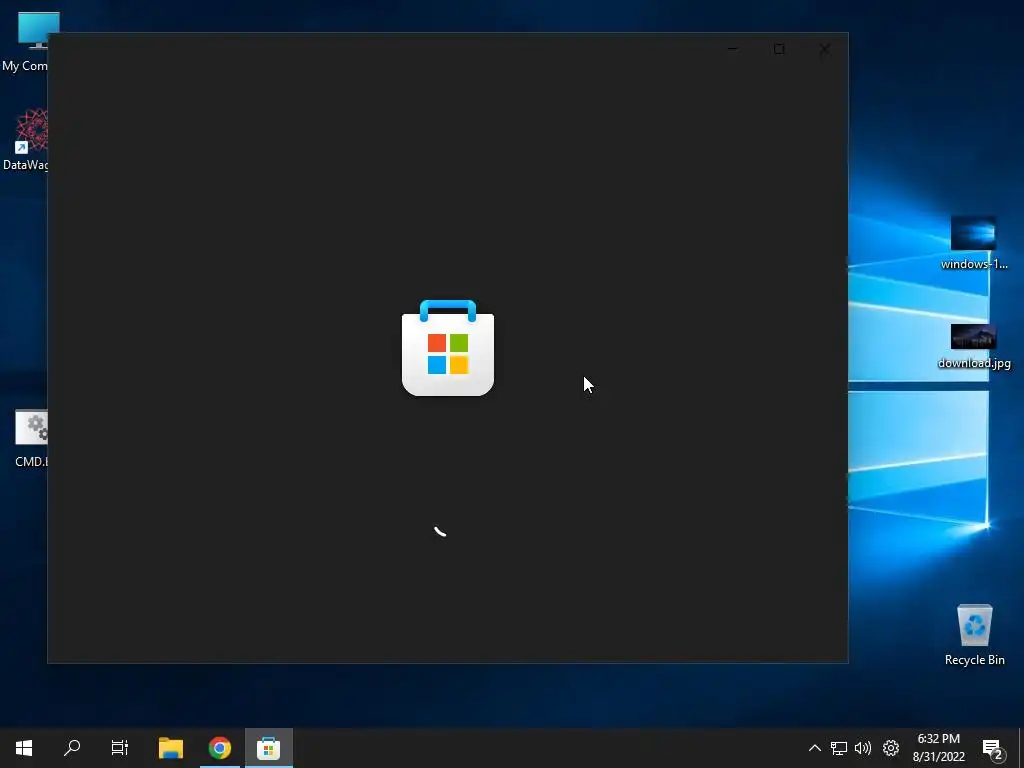Open the Recycle Bin
Viewport: 1024px width, 768px height.
[x=974, y=635]
